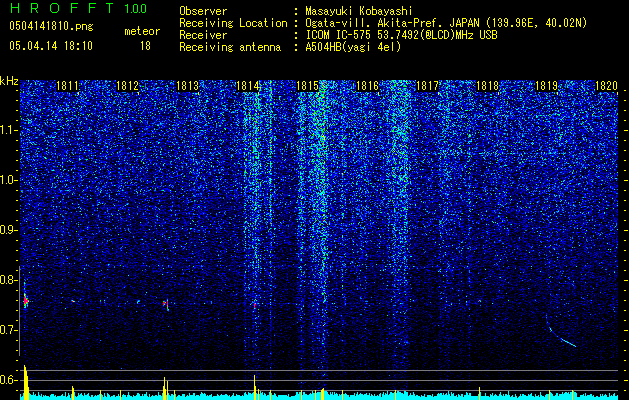Click the Receiver field label
The image size is (629, 400).
(x=203, y=35)
